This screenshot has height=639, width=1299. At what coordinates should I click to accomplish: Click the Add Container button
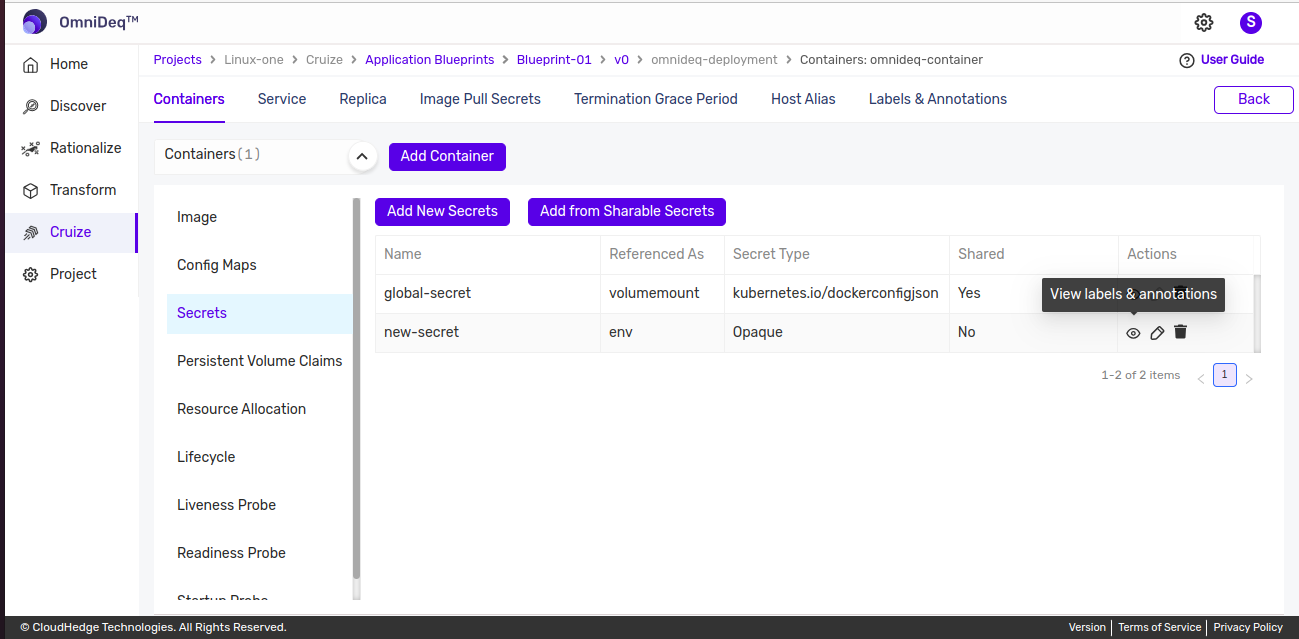pyautogui.click(x=447, y=156)
